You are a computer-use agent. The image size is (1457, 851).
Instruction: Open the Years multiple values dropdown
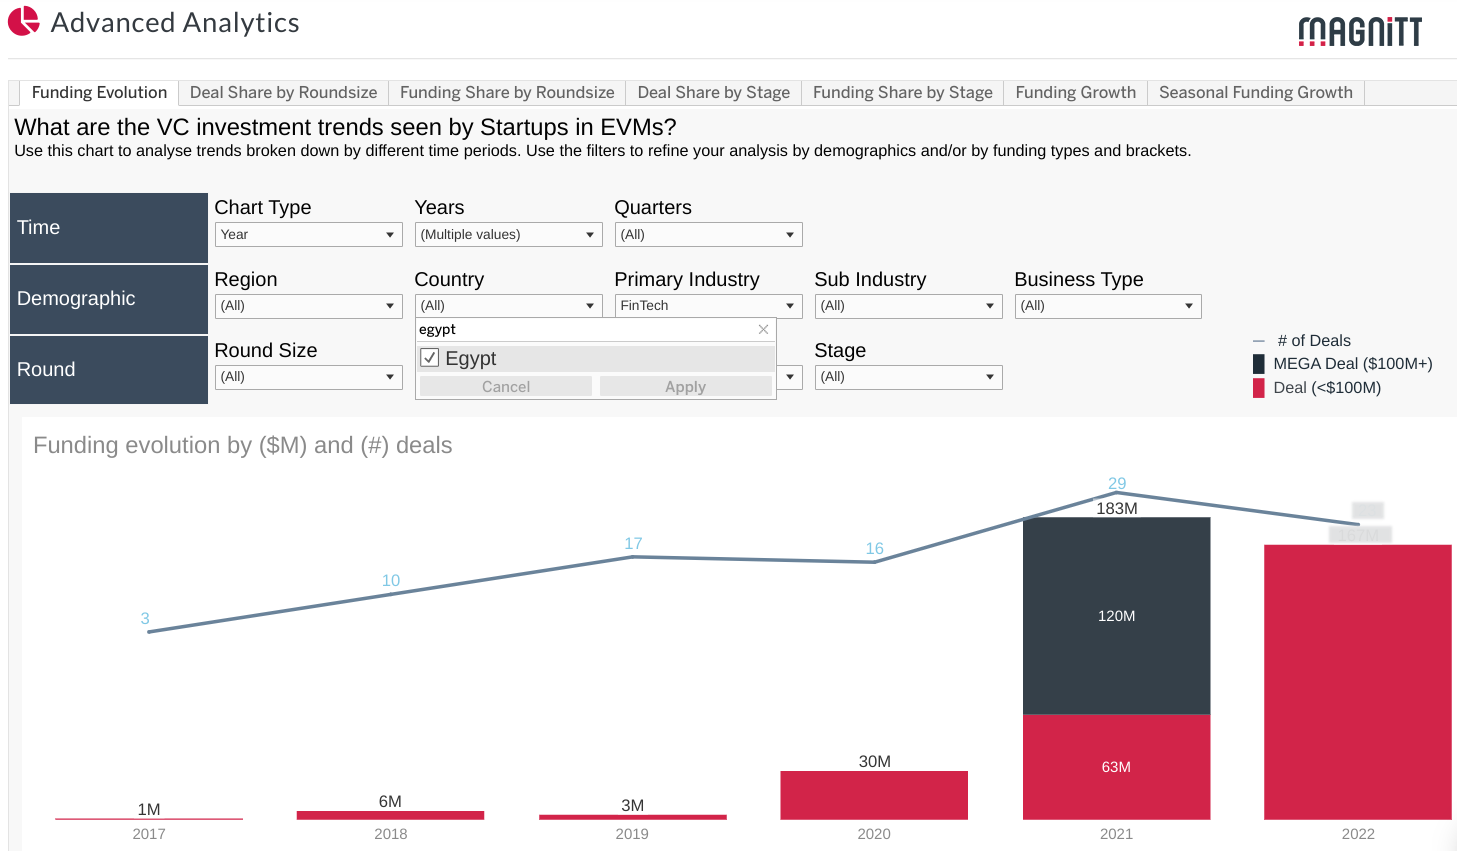pyautogui.click(x=591, y=234)
